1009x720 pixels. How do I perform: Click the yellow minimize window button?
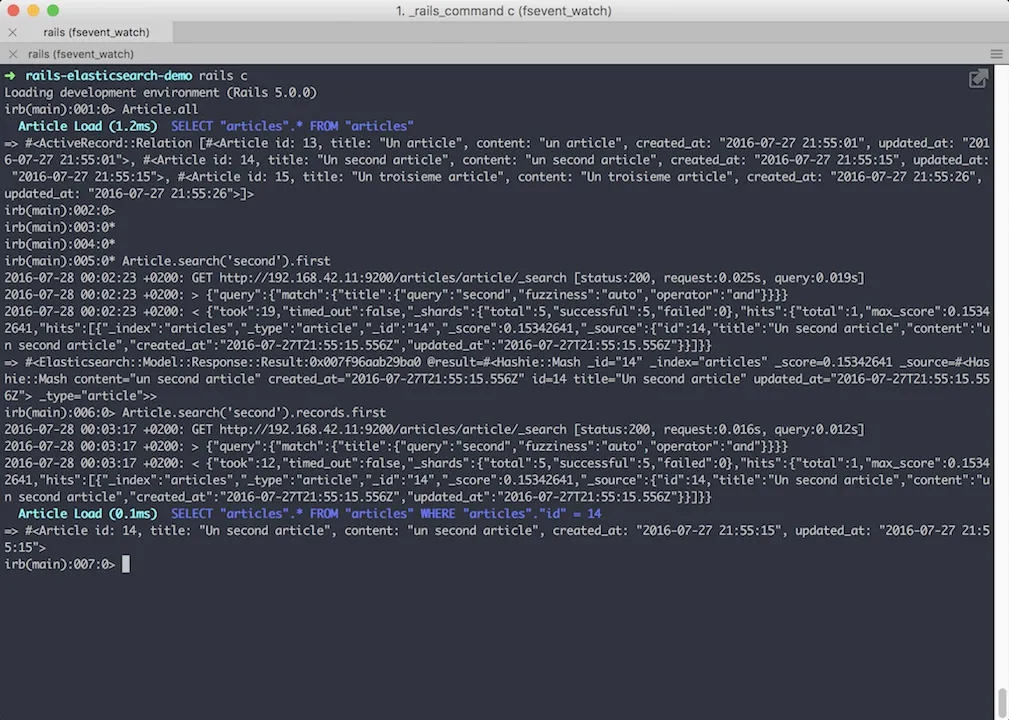[33, 10]
